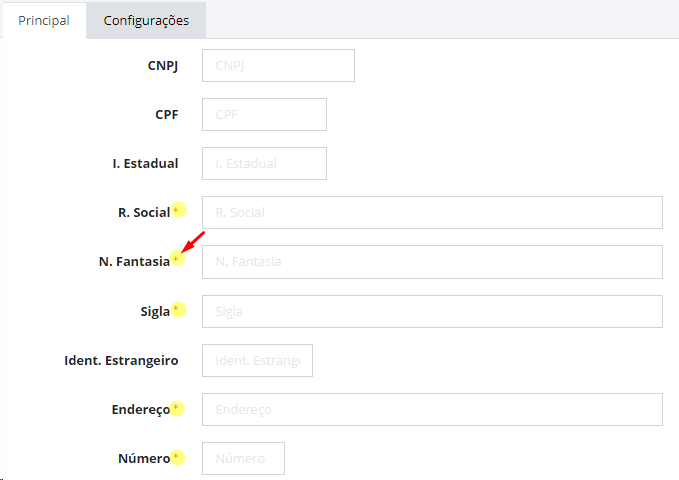Click the required asterisk beside Sigla

pyautogui.click(x=177, y=308)
